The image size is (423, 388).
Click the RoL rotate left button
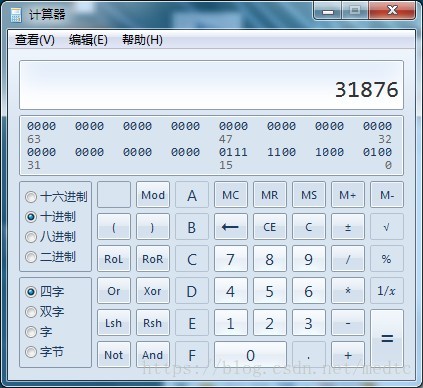[114, 259]
